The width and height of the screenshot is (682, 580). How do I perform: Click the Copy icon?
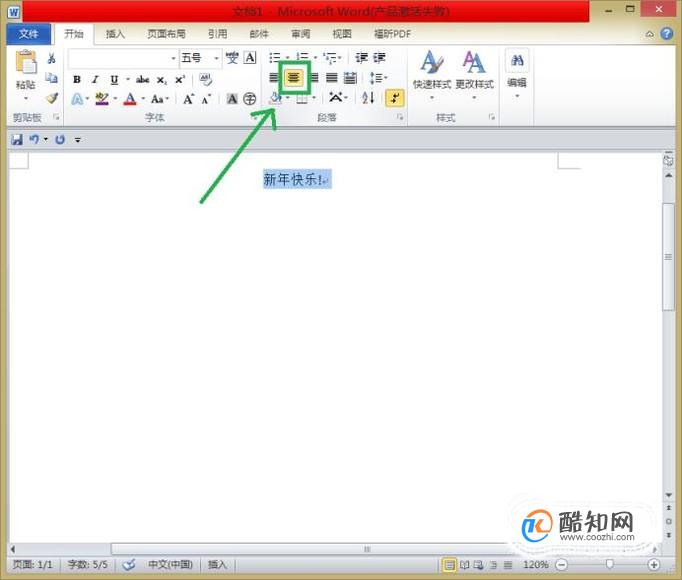[51, 78]
